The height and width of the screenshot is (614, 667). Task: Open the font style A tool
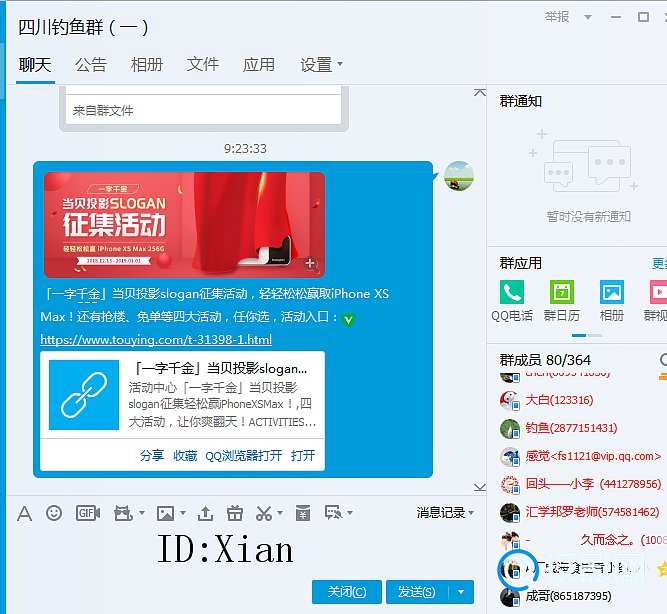(x=24, y=513)
